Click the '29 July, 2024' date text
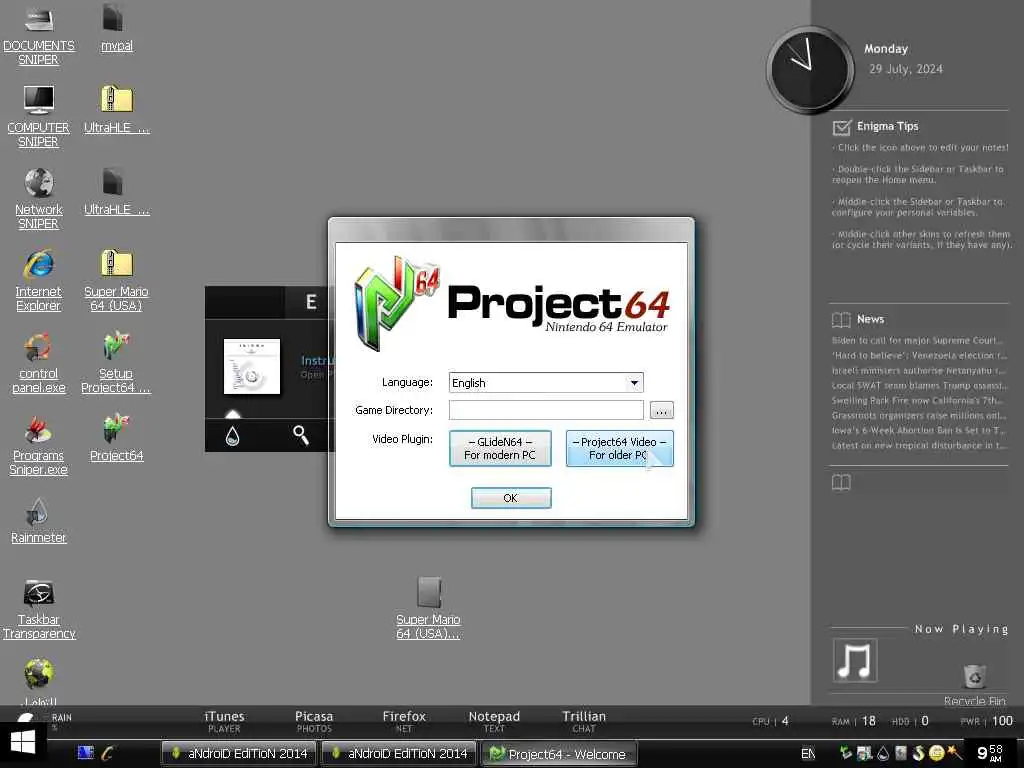The height and width of the screenshot is (768, 1024). (x=906, y=69)
